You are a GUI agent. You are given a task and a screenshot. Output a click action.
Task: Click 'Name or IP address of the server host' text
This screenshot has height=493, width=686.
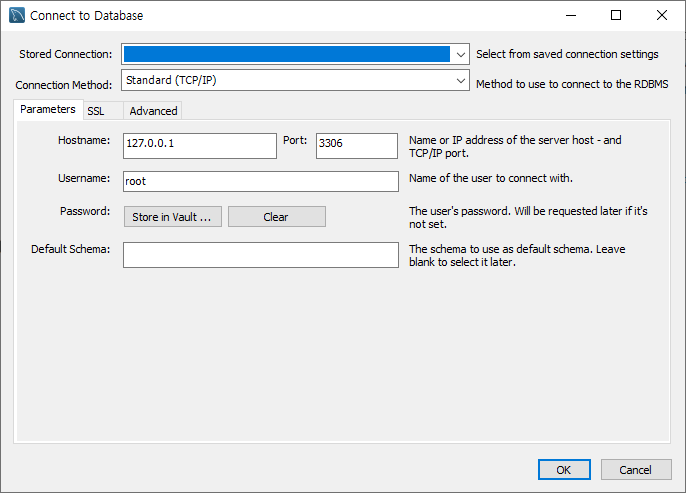pos(515,147)
